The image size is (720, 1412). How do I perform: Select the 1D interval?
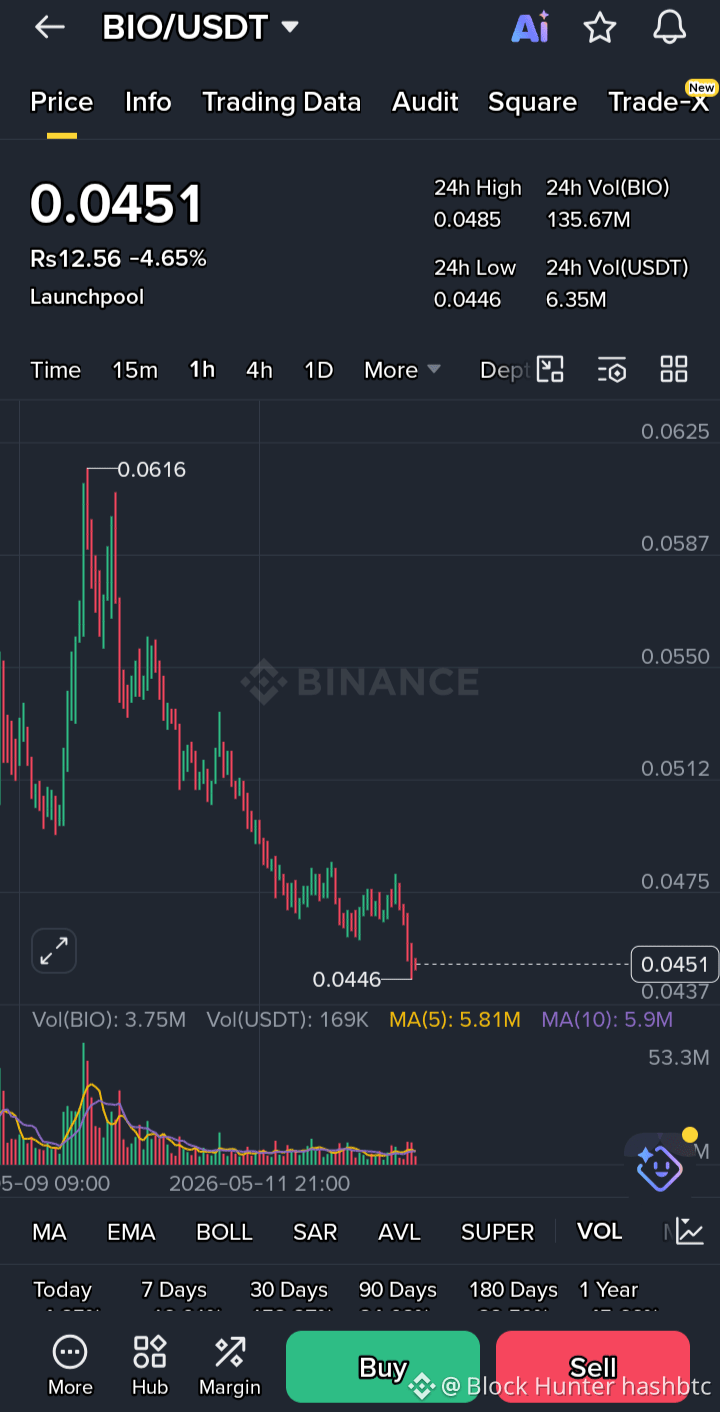(318, 370)
